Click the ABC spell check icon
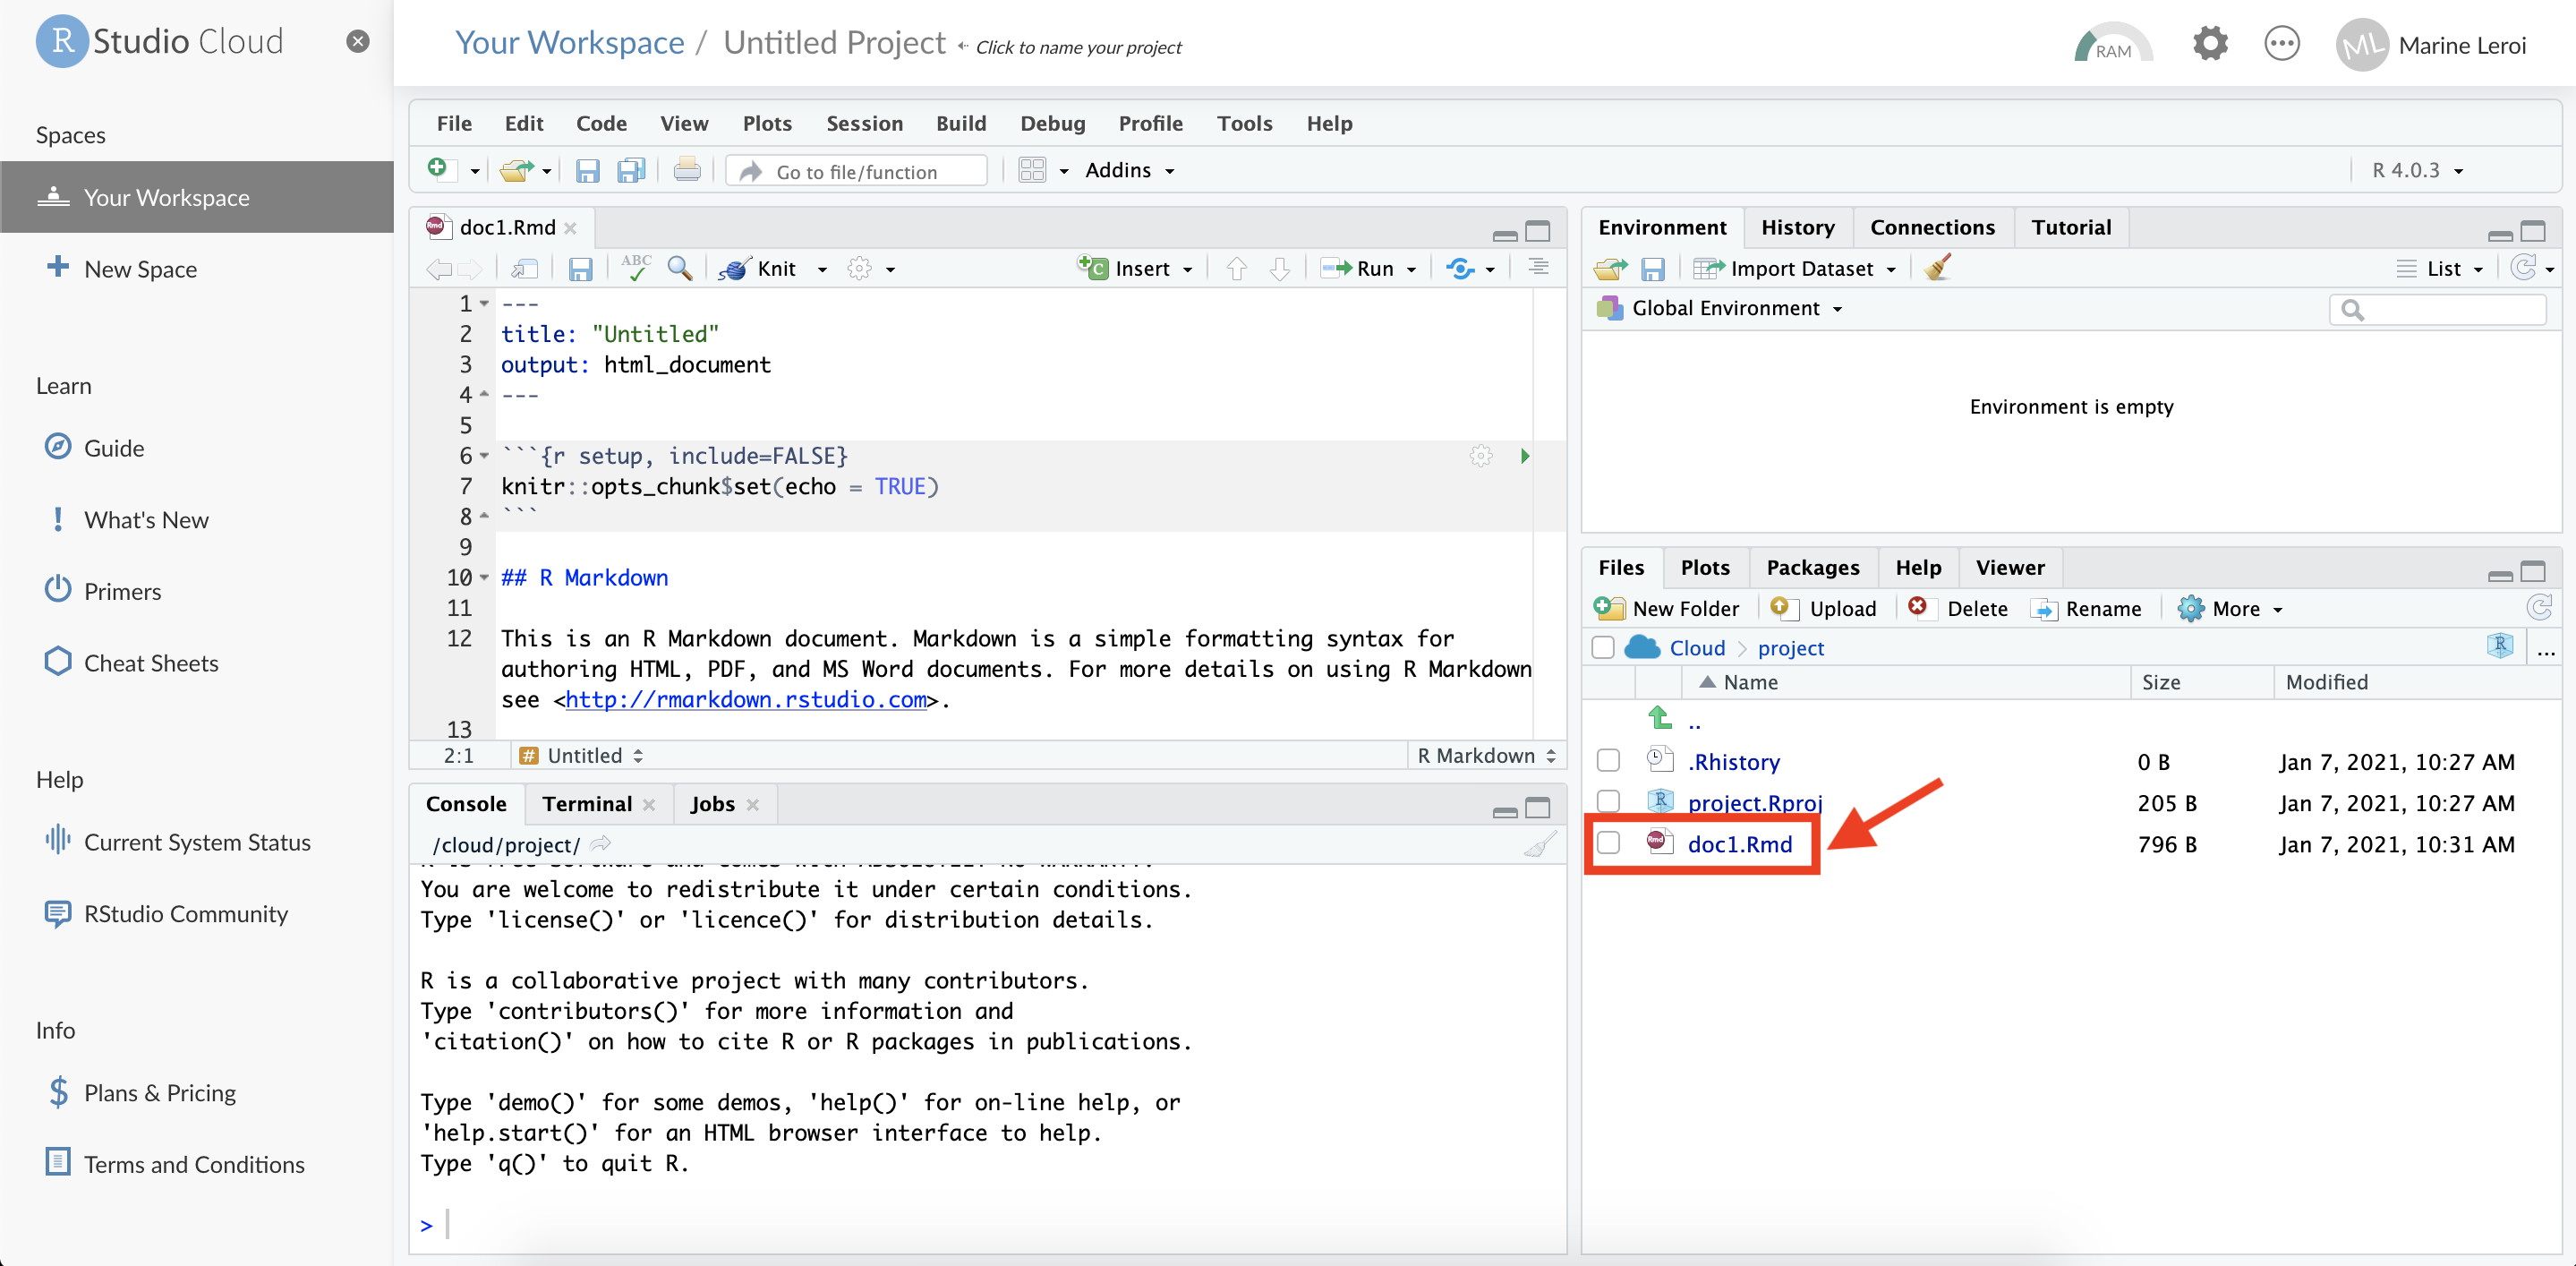 635,267
